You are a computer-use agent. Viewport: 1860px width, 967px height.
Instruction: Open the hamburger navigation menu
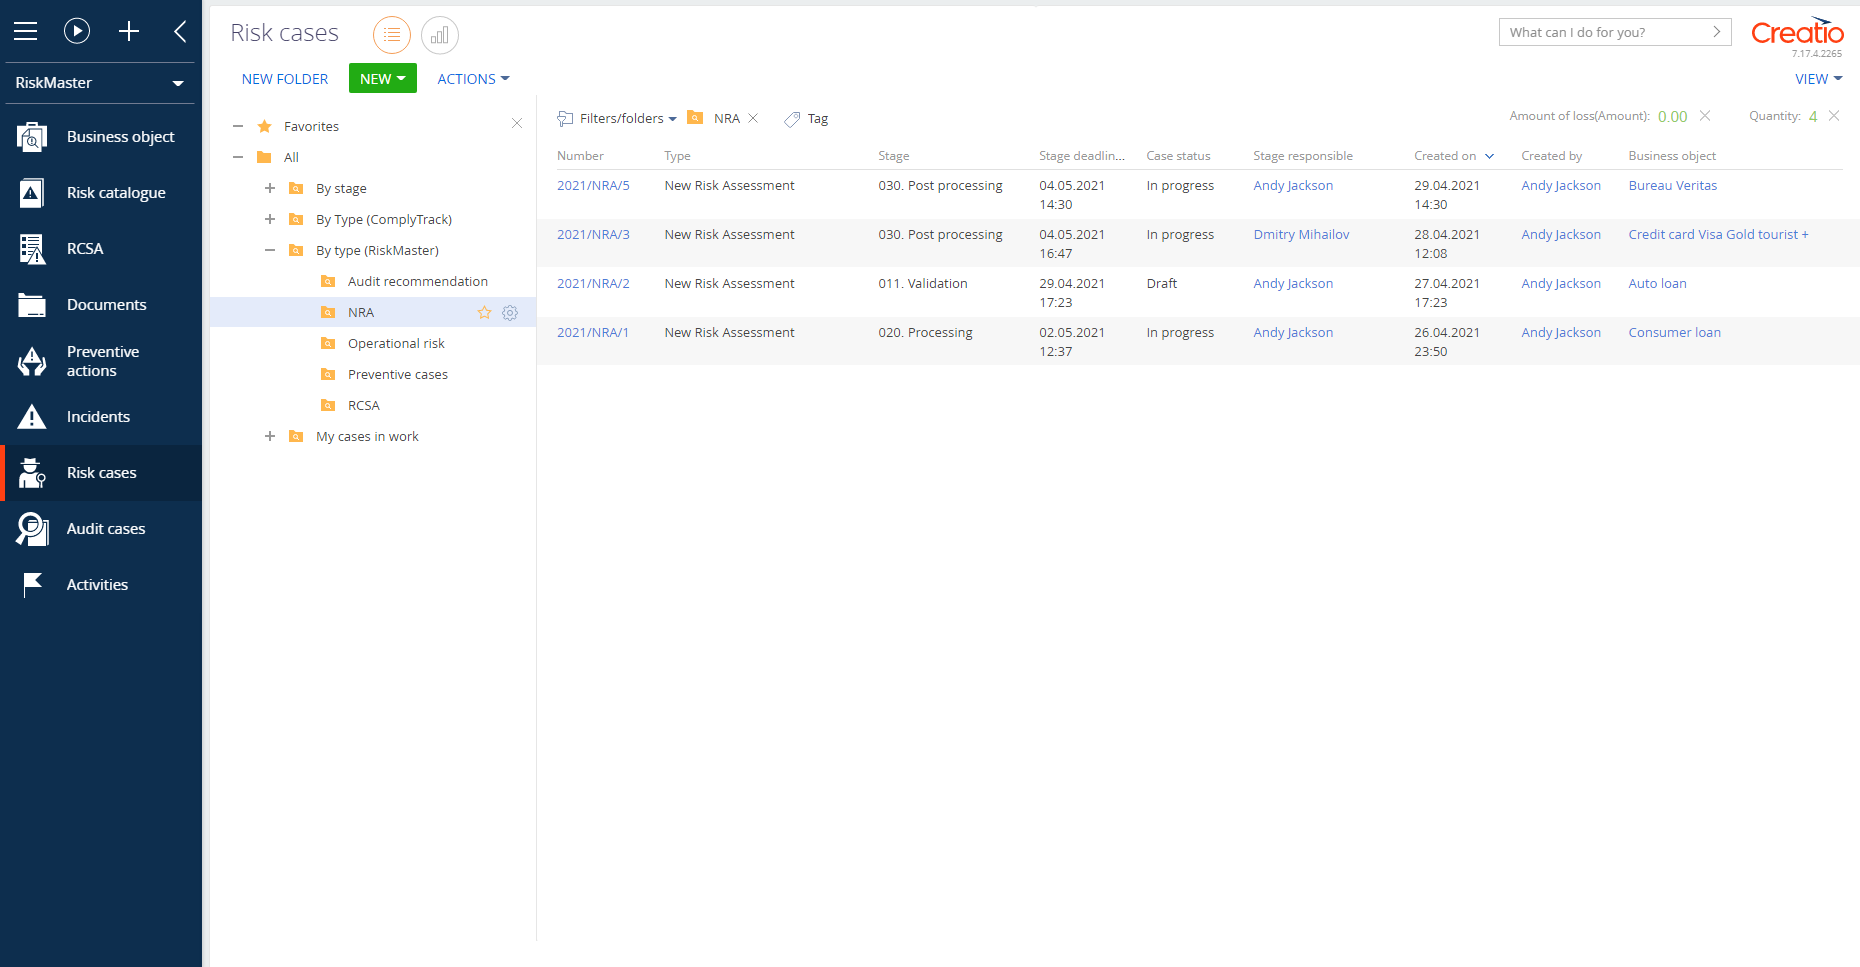click(25, 31)
